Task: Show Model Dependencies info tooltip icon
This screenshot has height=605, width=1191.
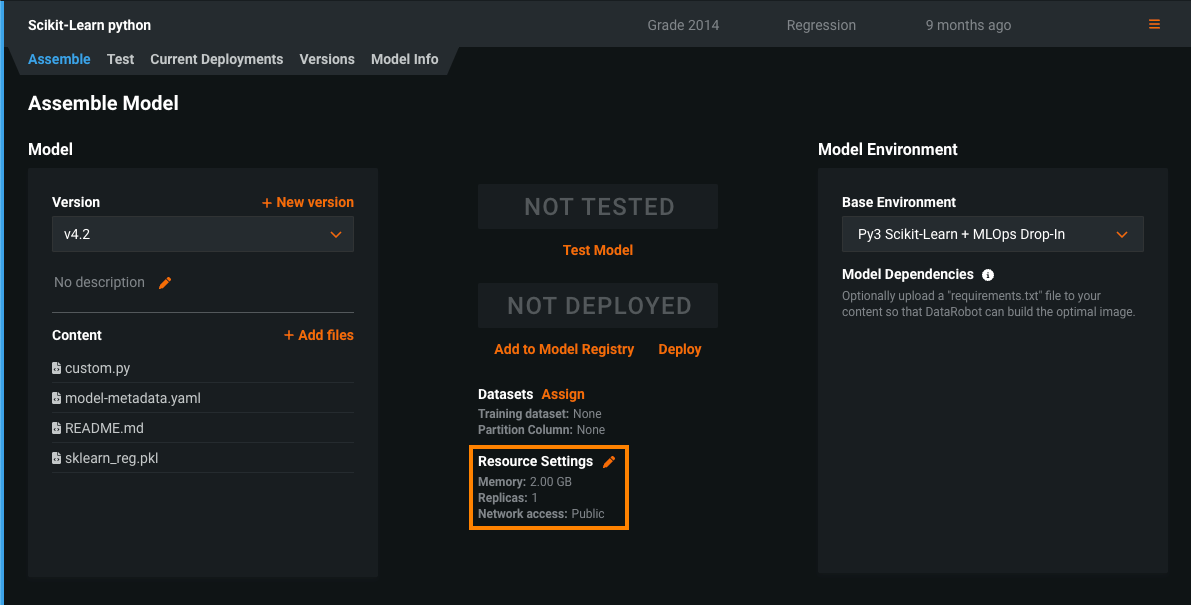Action: point(988,275)
